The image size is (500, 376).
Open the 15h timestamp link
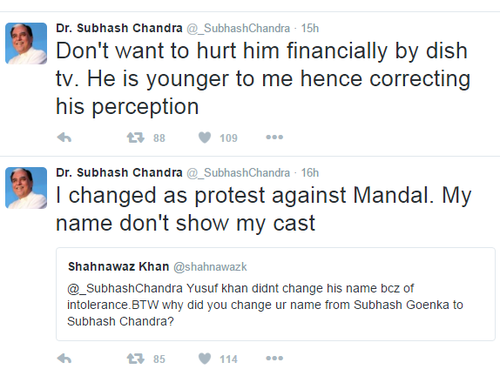pyautogui.click(x=310, y=28)
